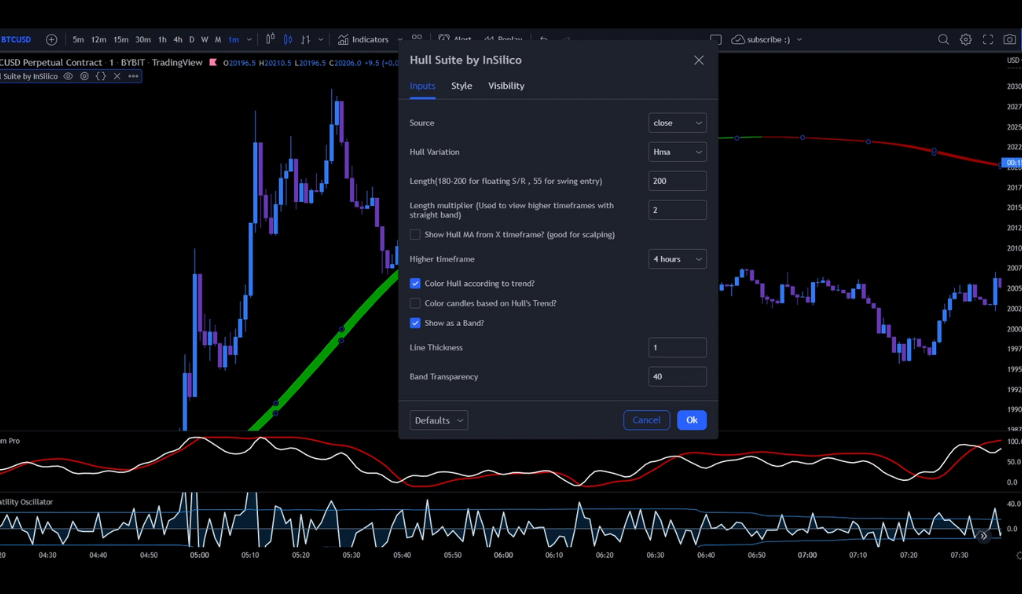Open the bar style chart icon
This screenshot has width=1022, height=594.
point(270,39)
